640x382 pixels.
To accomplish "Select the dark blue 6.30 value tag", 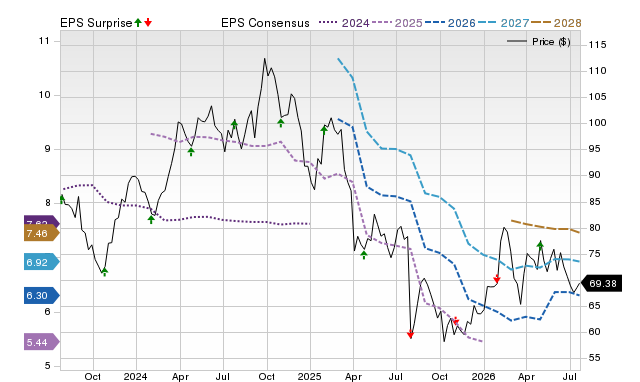I will [42, 295].
